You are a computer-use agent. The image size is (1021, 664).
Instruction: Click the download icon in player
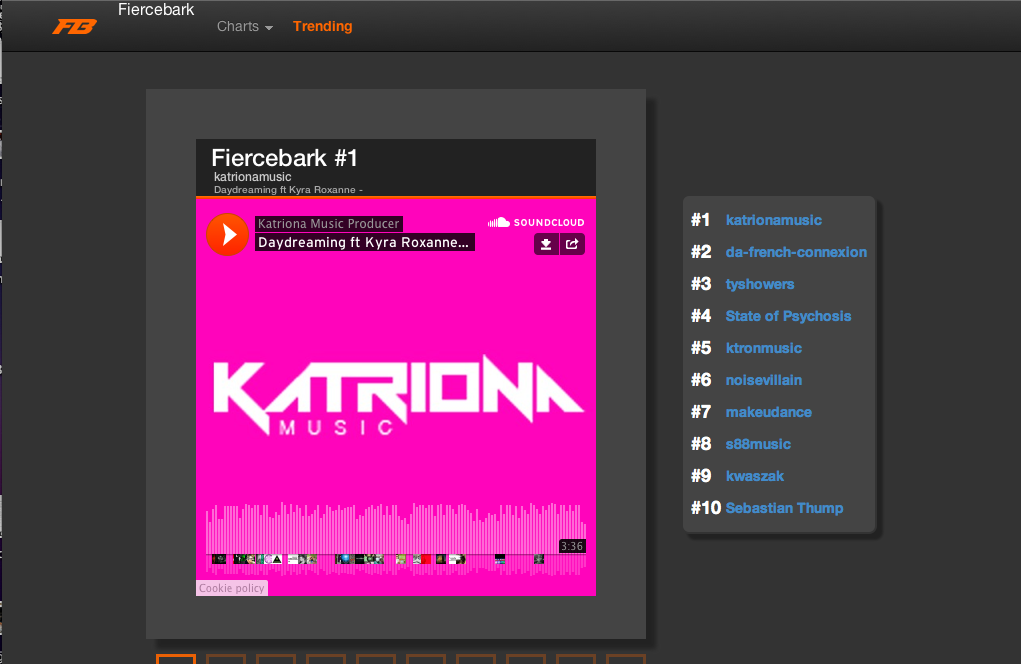546,244
